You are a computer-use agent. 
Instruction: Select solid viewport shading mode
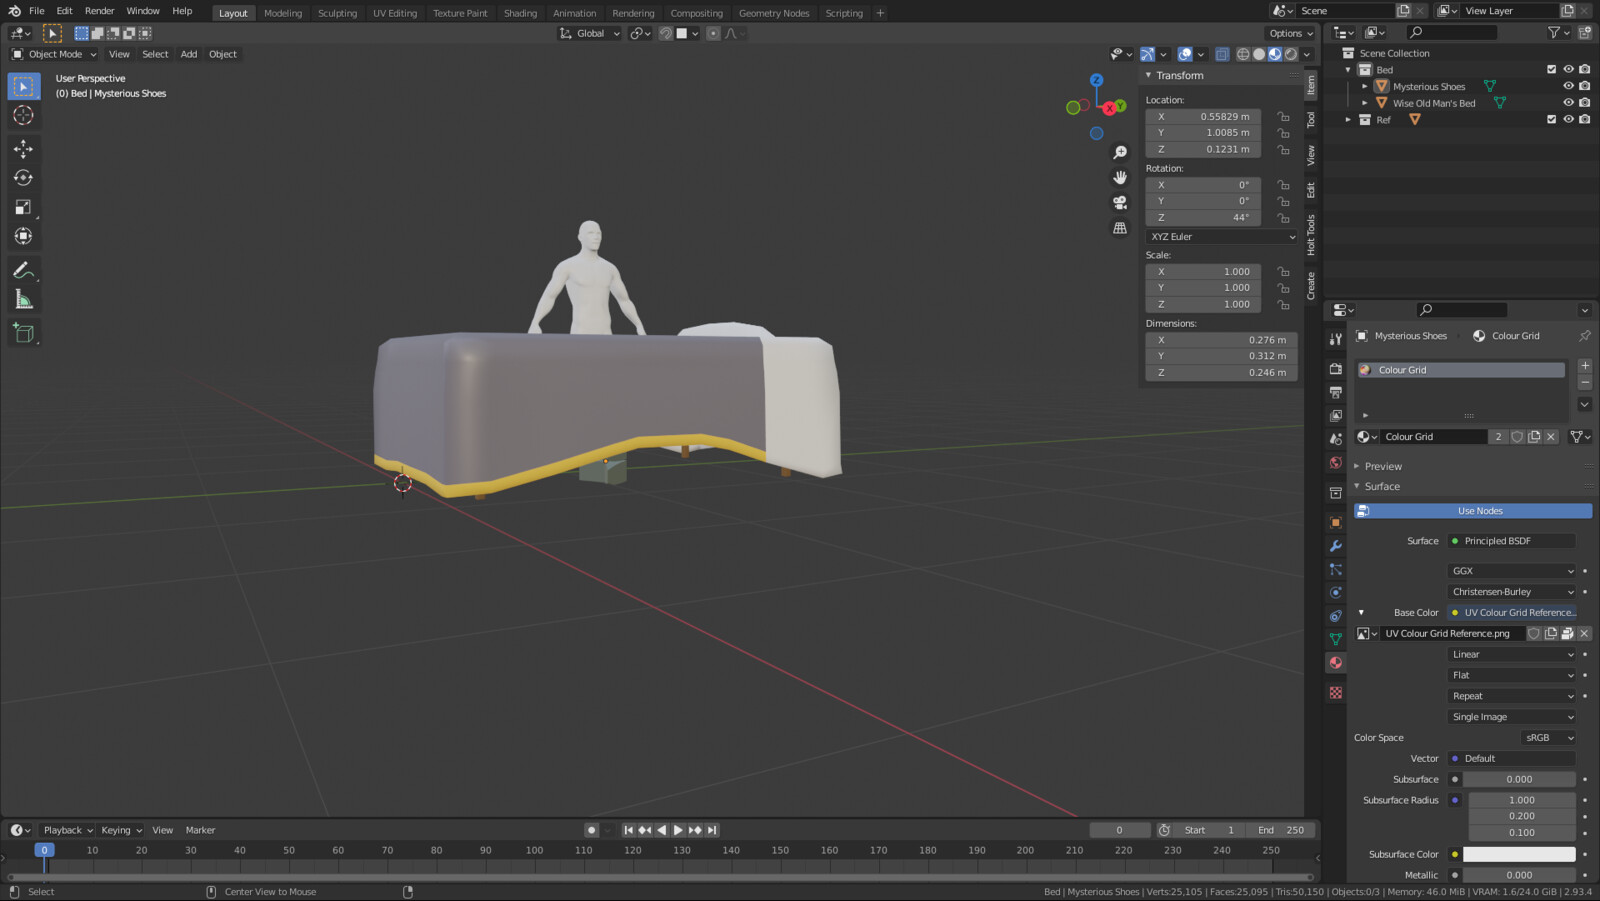pyautogui.click(x=1259, y=54)
